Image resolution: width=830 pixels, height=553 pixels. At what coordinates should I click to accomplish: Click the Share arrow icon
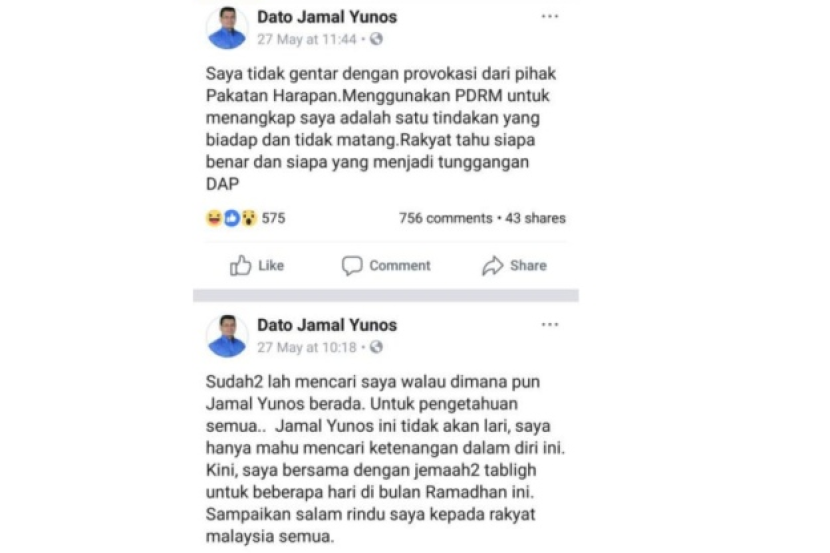[493, 265]
